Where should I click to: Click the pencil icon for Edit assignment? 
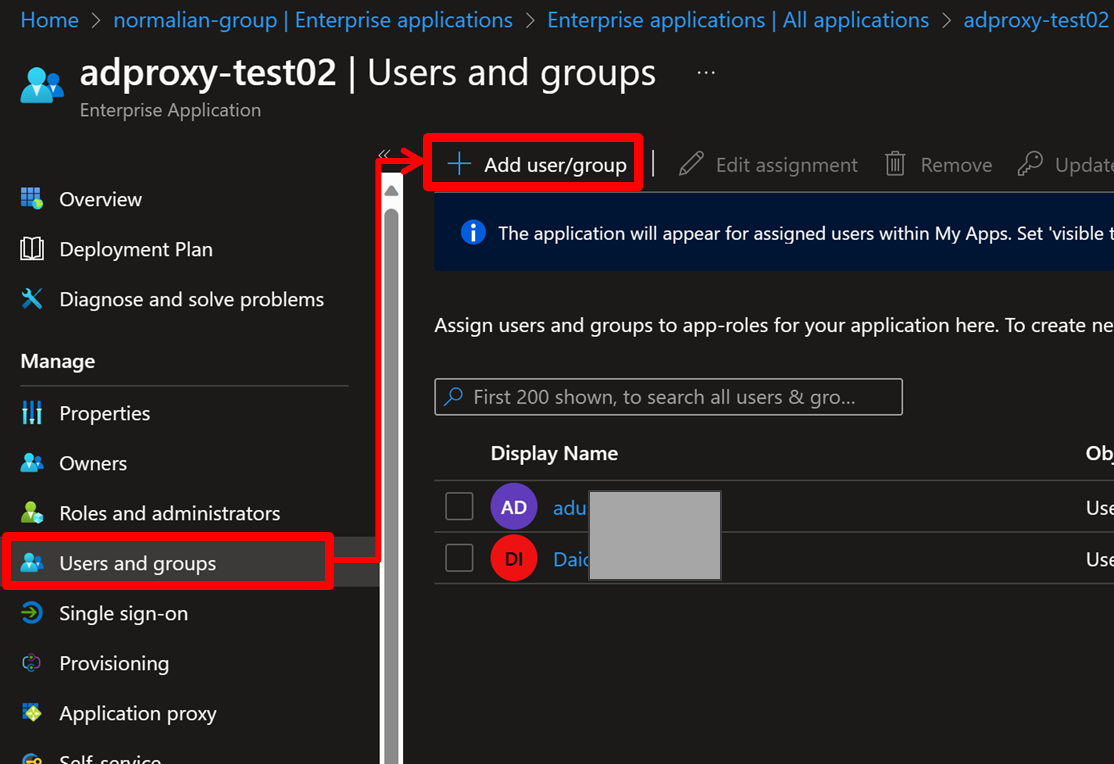coord(691,164)
